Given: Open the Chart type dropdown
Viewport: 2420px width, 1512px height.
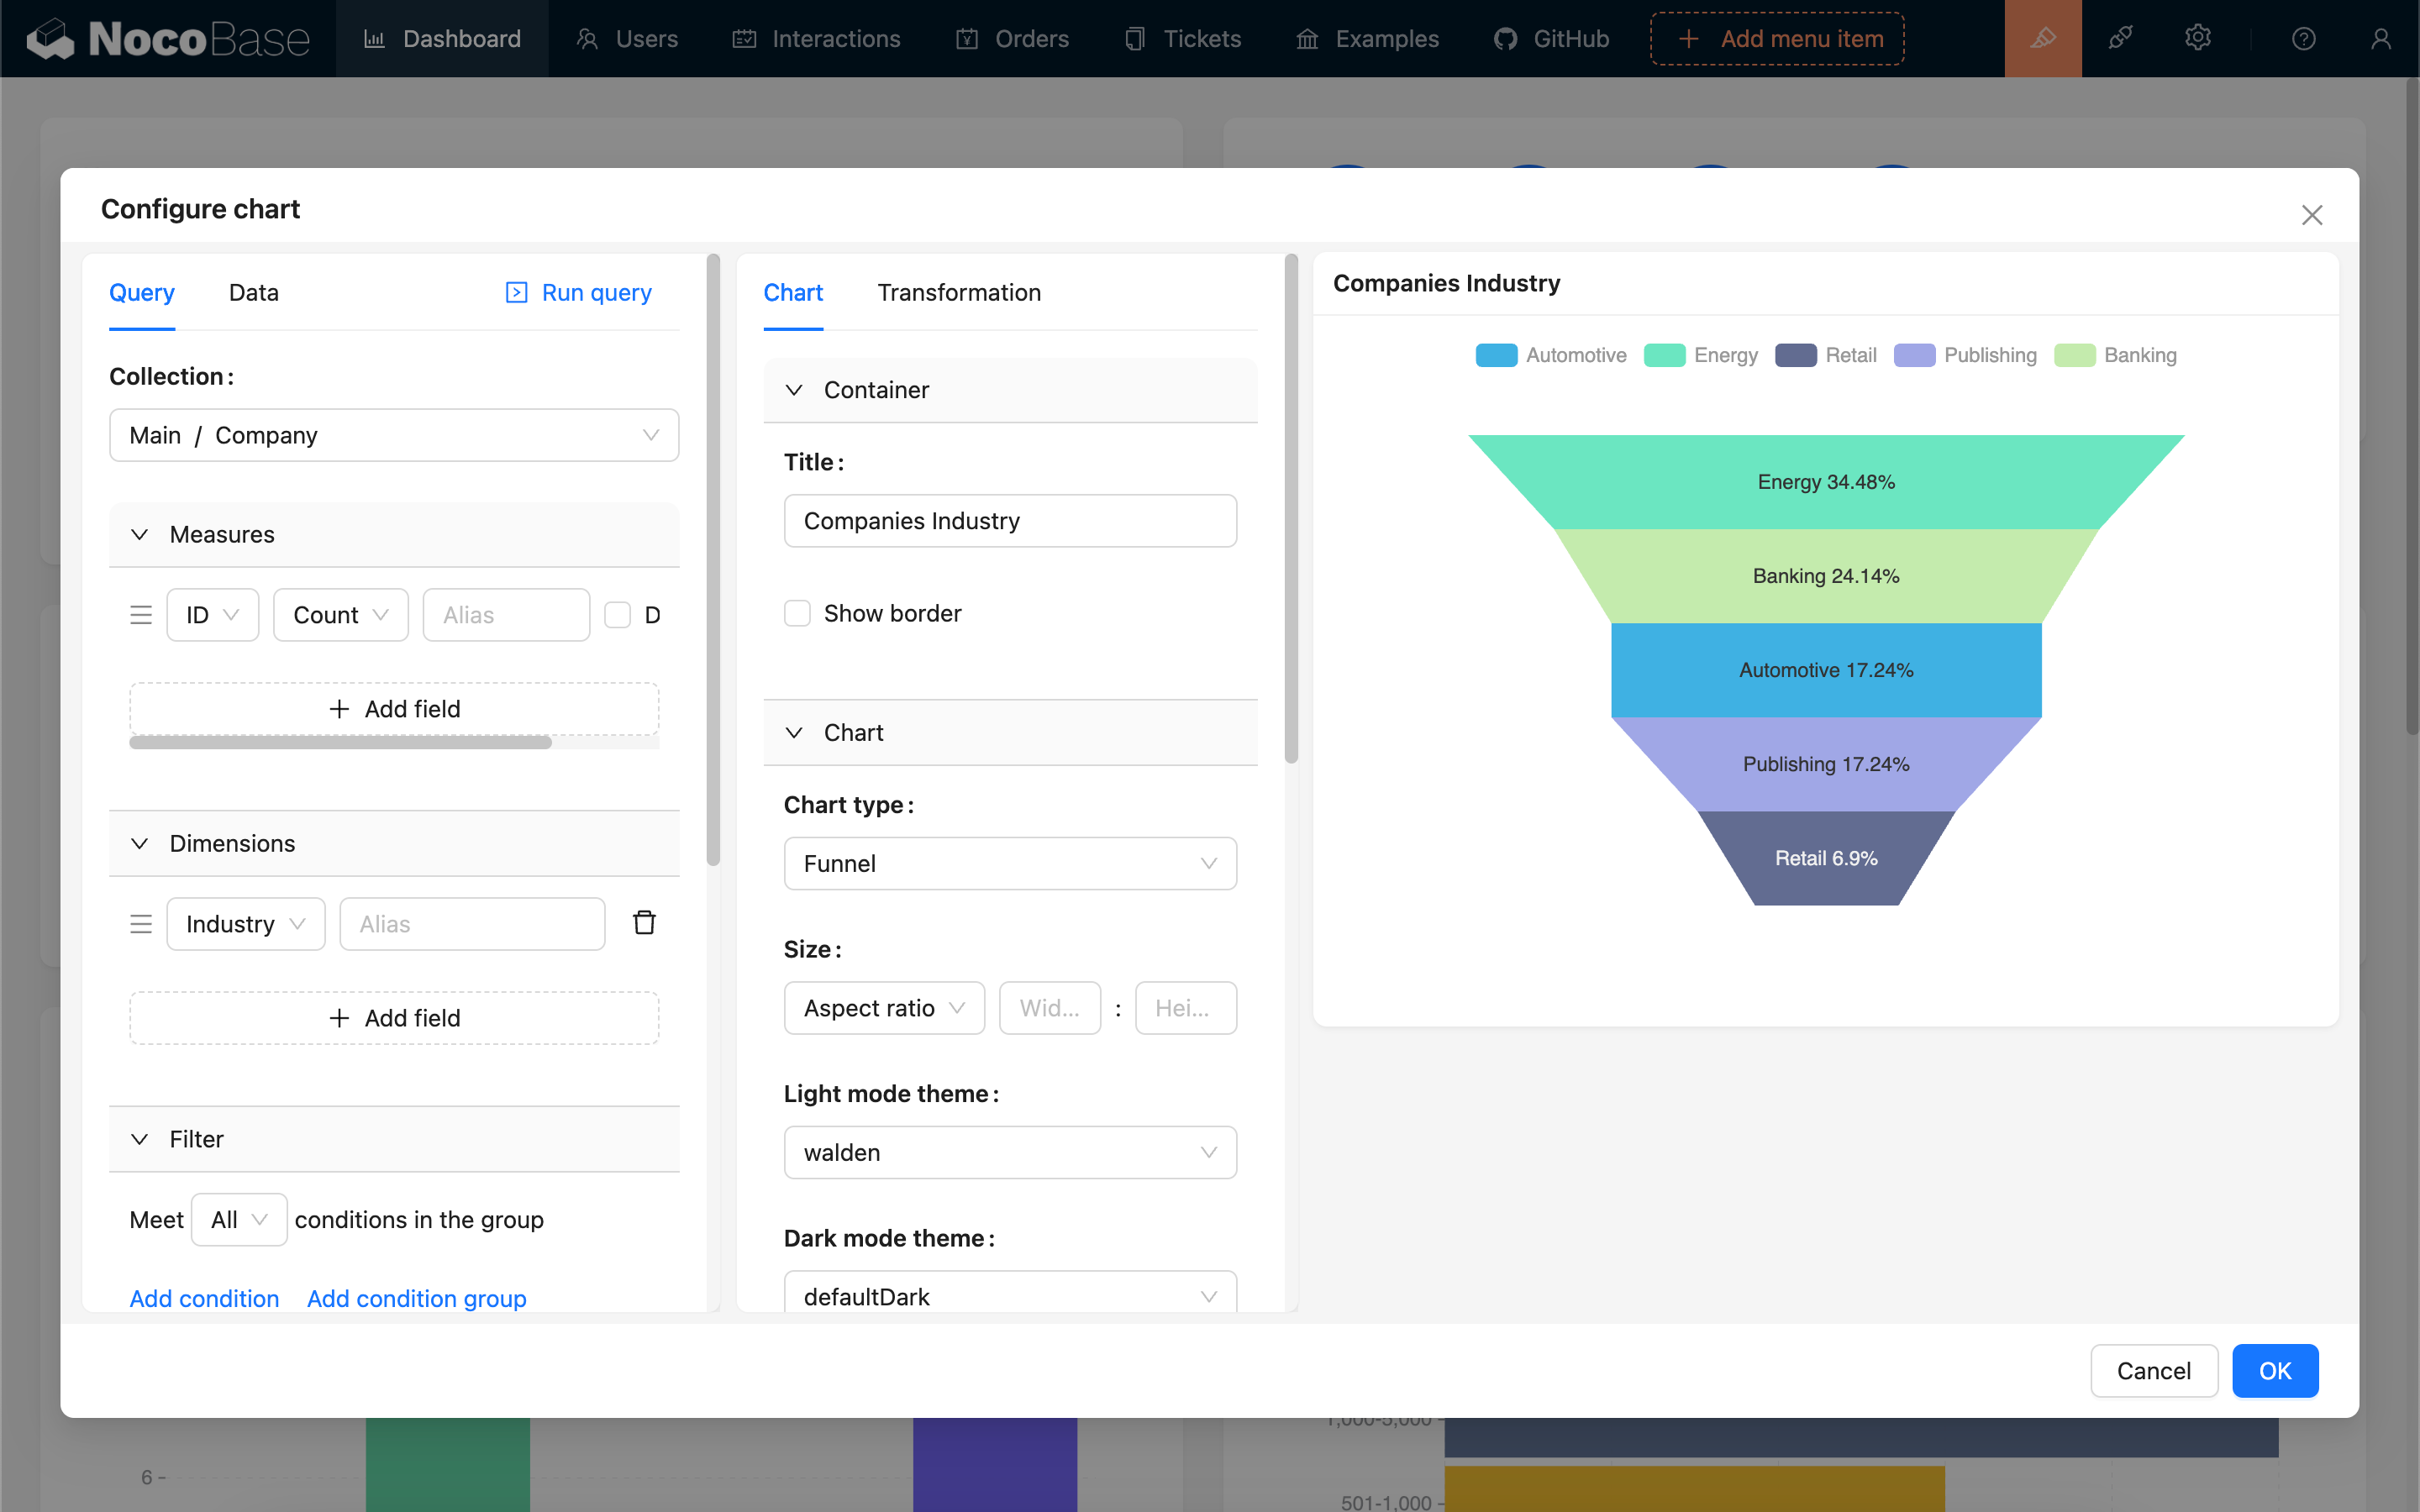Looking at the screenshot, I should click(x=1011, y=862).
